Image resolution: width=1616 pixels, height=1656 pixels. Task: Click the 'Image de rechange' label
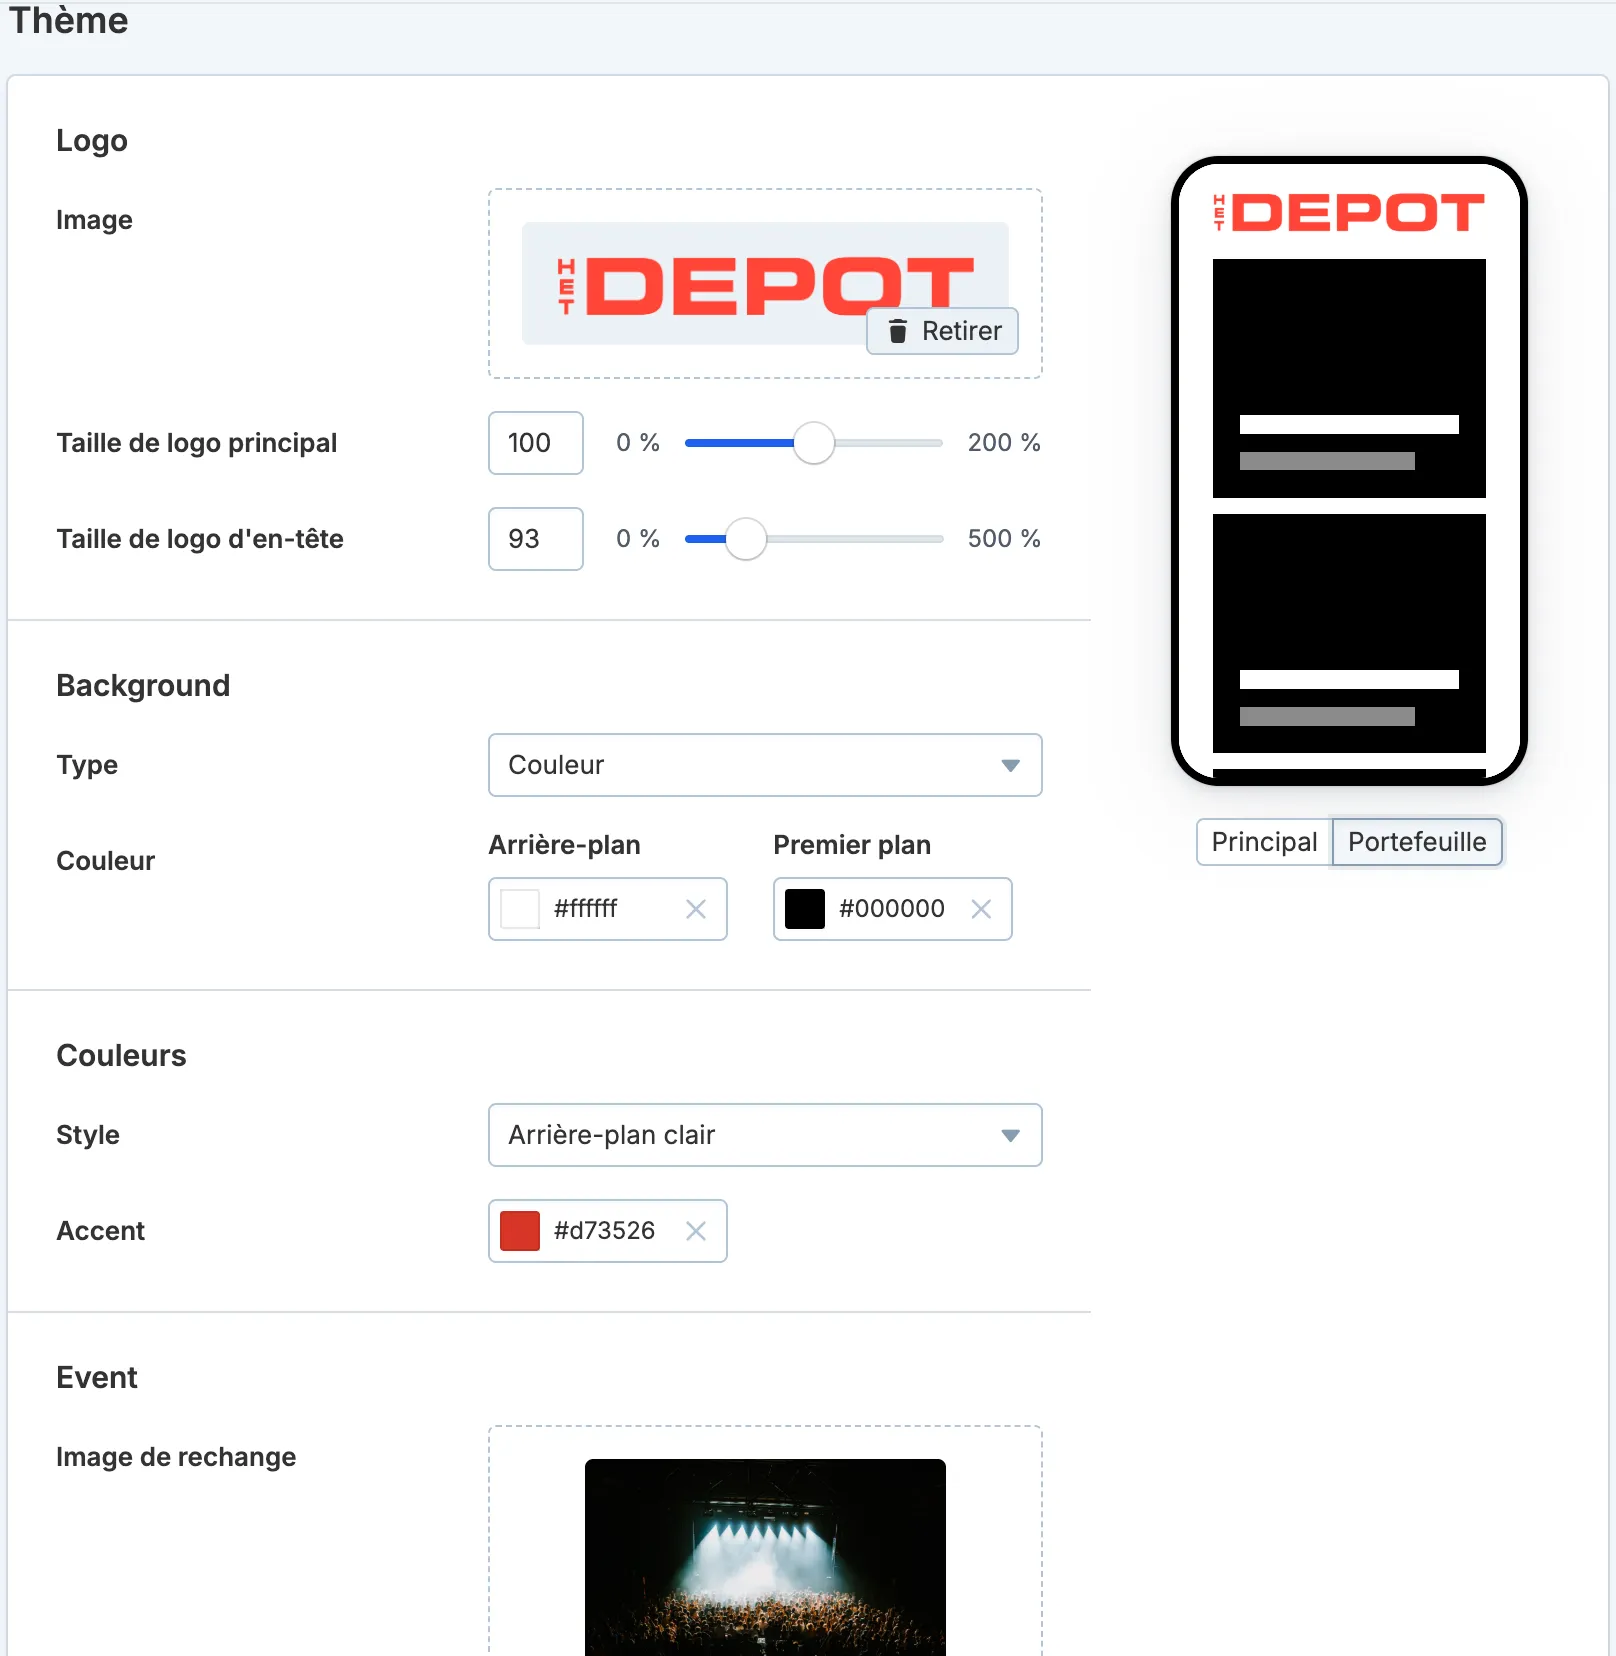click(x=176, y=1457)
